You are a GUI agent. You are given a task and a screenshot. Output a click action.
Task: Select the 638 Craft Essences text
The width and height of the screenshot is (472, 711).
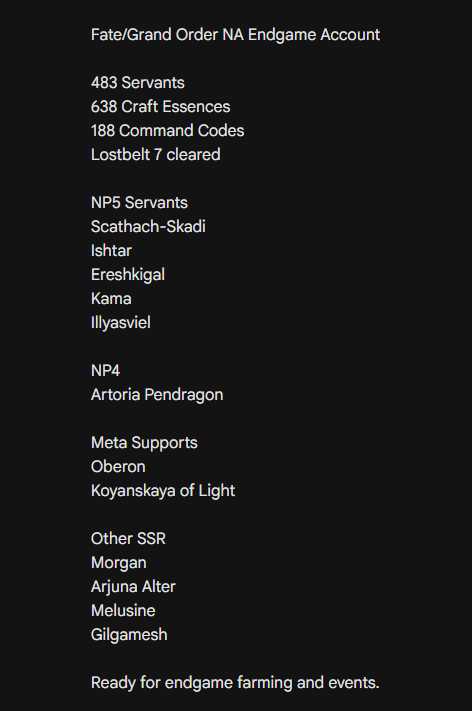(x=161, y=107)
